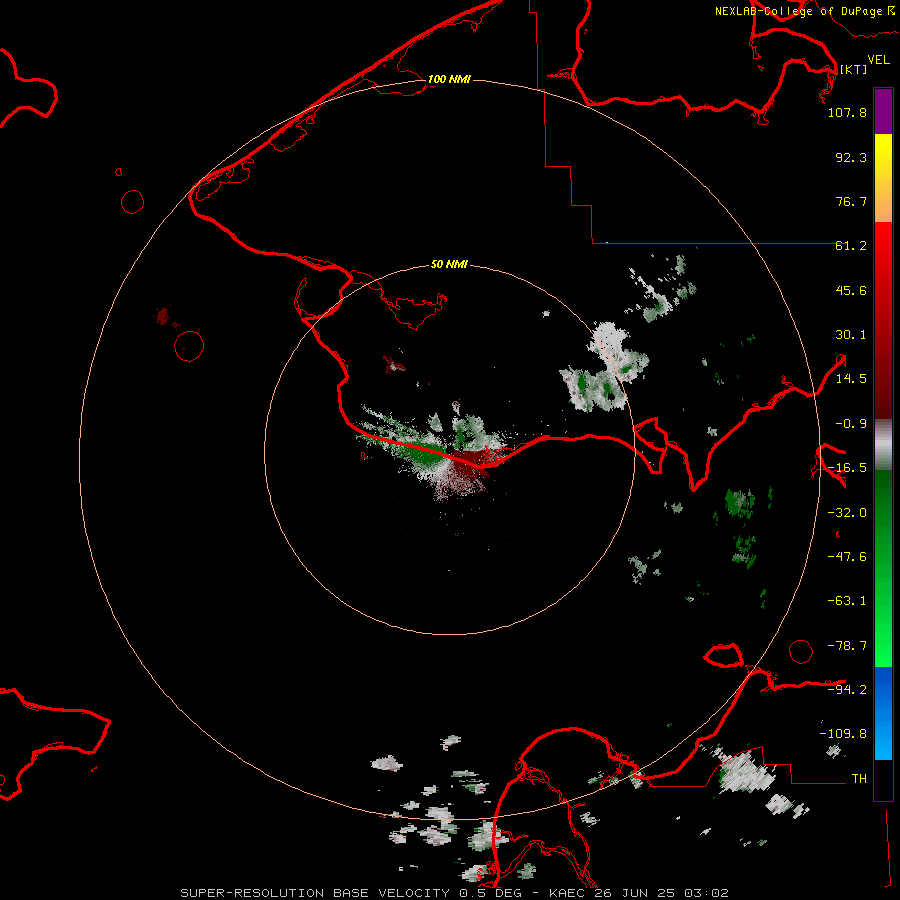Click the 92.3 legend value
The image size is (900, 900).
851,157
